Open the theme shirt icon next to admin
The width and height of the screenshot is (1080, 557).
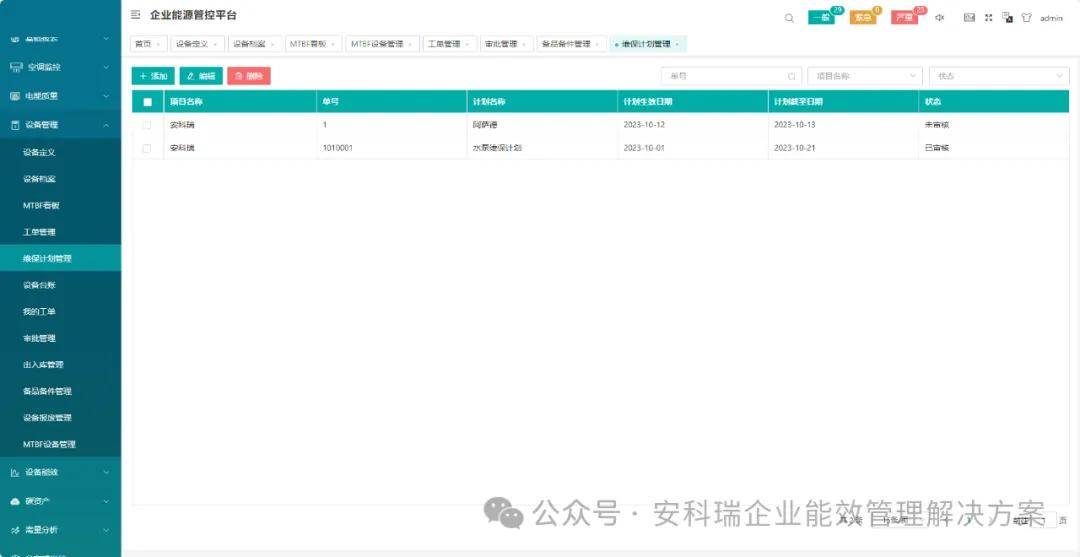coord(1026,18)
